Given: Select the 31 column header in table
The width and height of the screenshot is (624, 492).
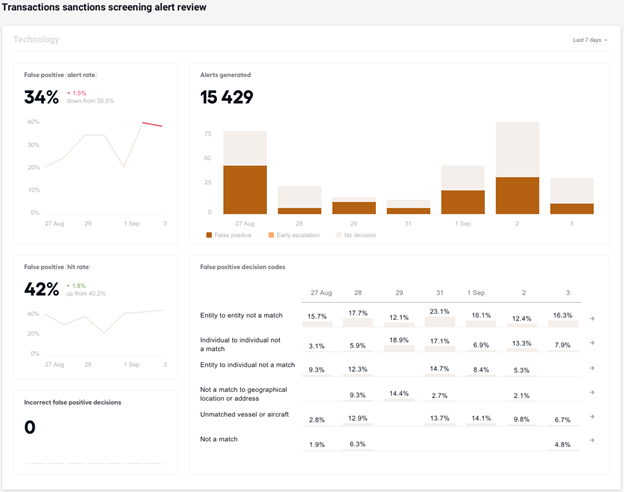Looking at the screenshot, I should pyautogui.click(x=440, y=293).
